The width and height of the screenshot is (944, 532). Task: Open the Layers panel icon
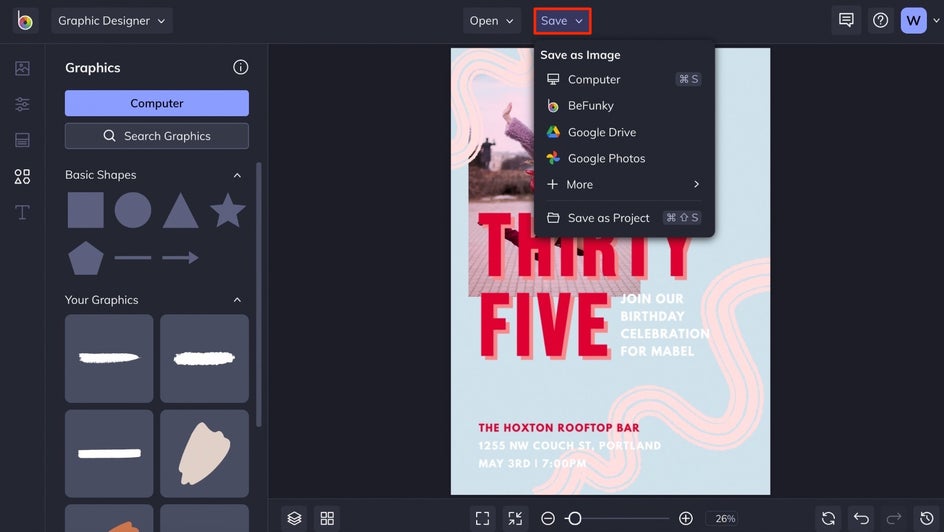pos(294,518)
